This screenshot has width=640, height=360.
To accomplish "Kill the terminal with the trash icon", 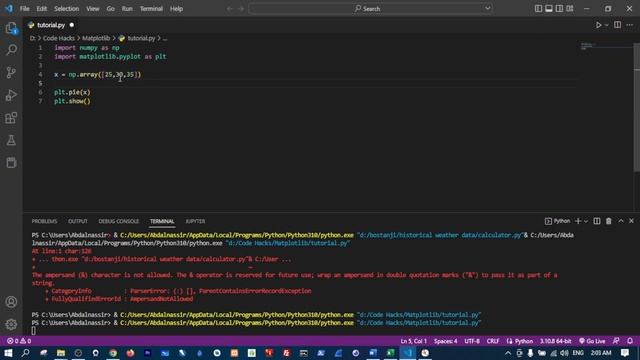I will coord(609,221).
